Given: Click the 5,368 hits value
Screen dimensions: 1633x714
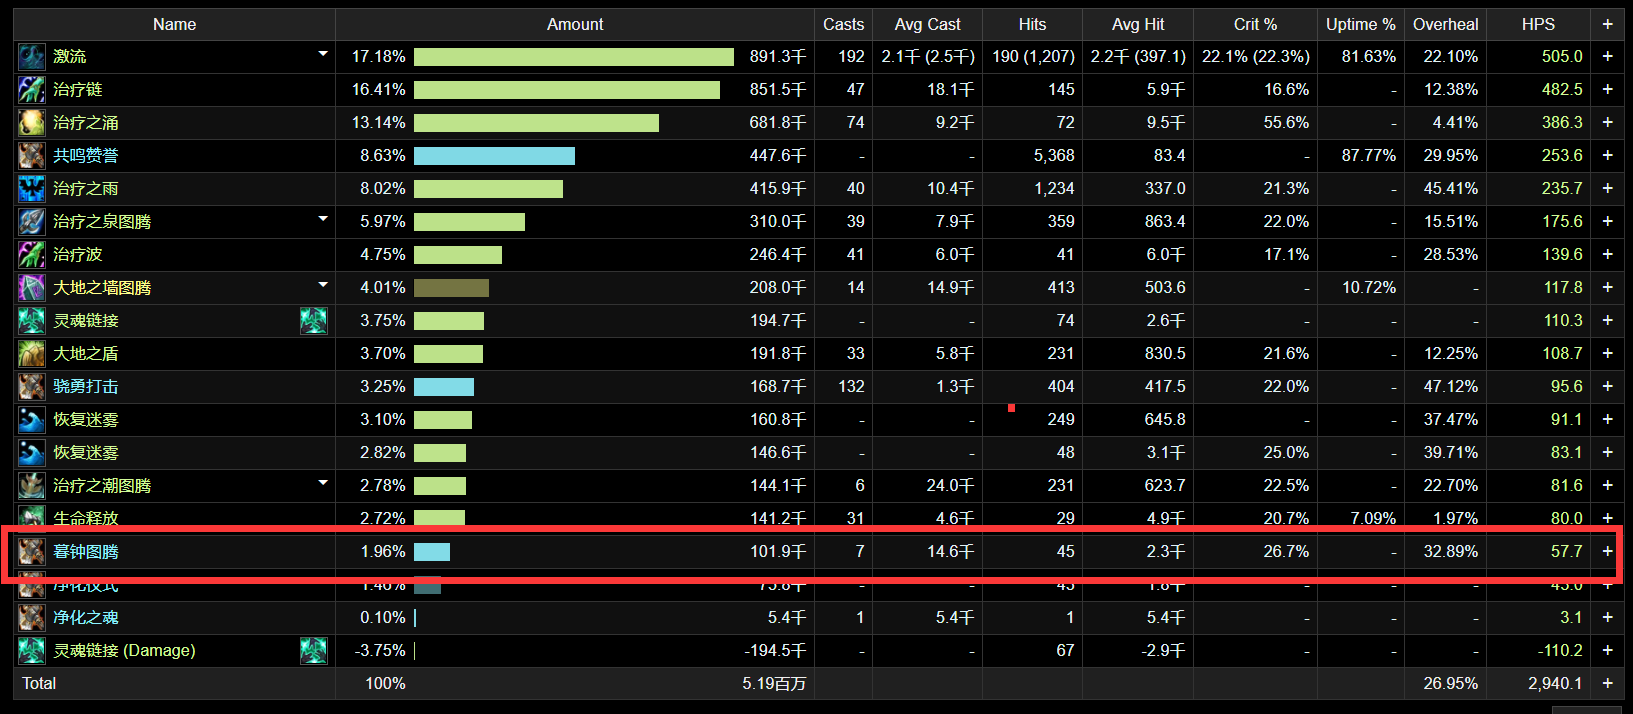Looking at the screenshot, I should (1054, 156).
